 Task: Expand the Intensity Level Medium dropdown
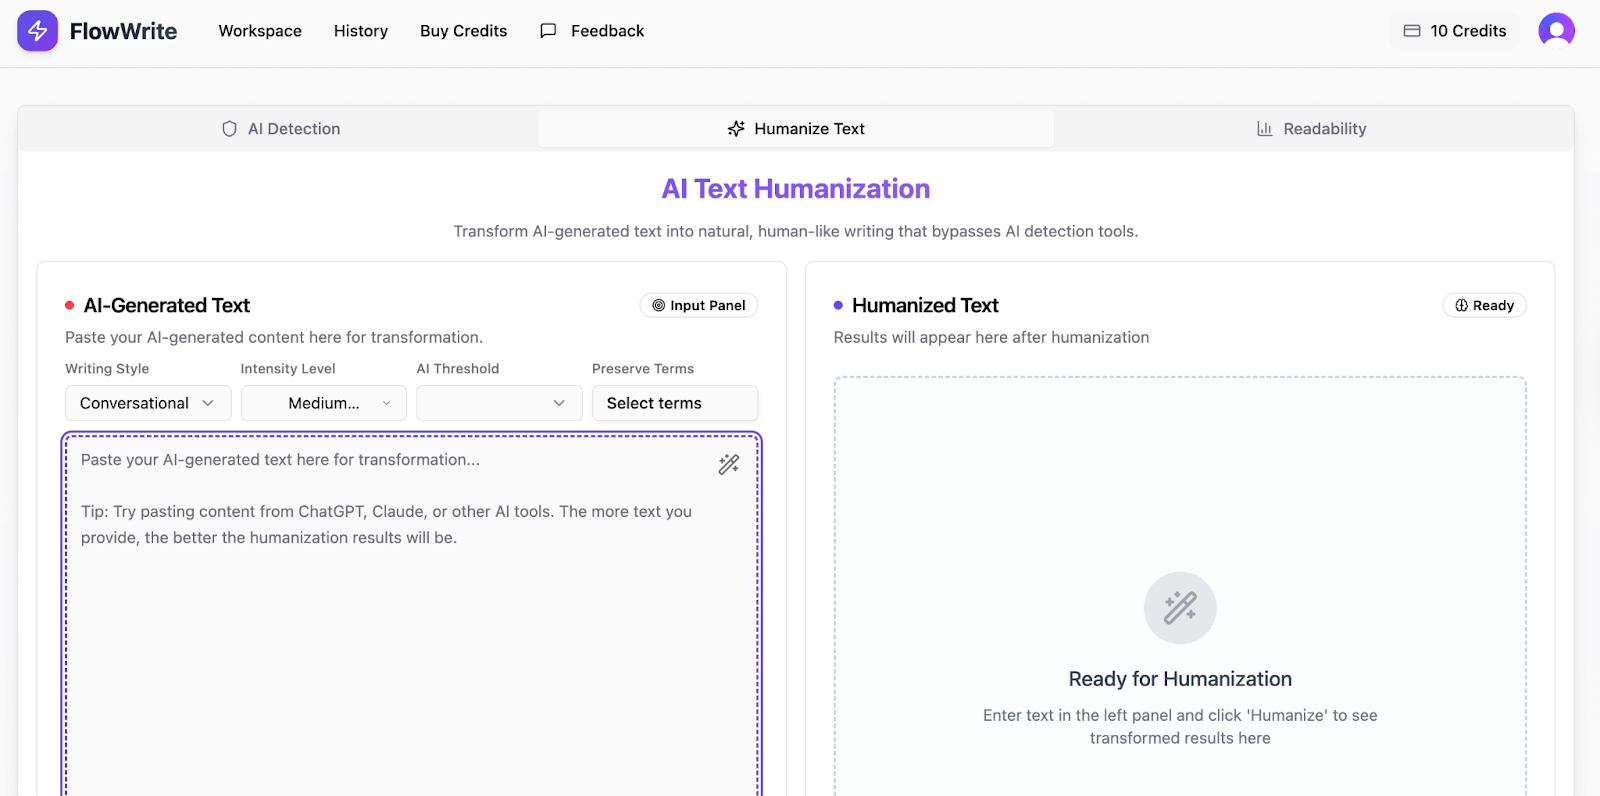322,403
